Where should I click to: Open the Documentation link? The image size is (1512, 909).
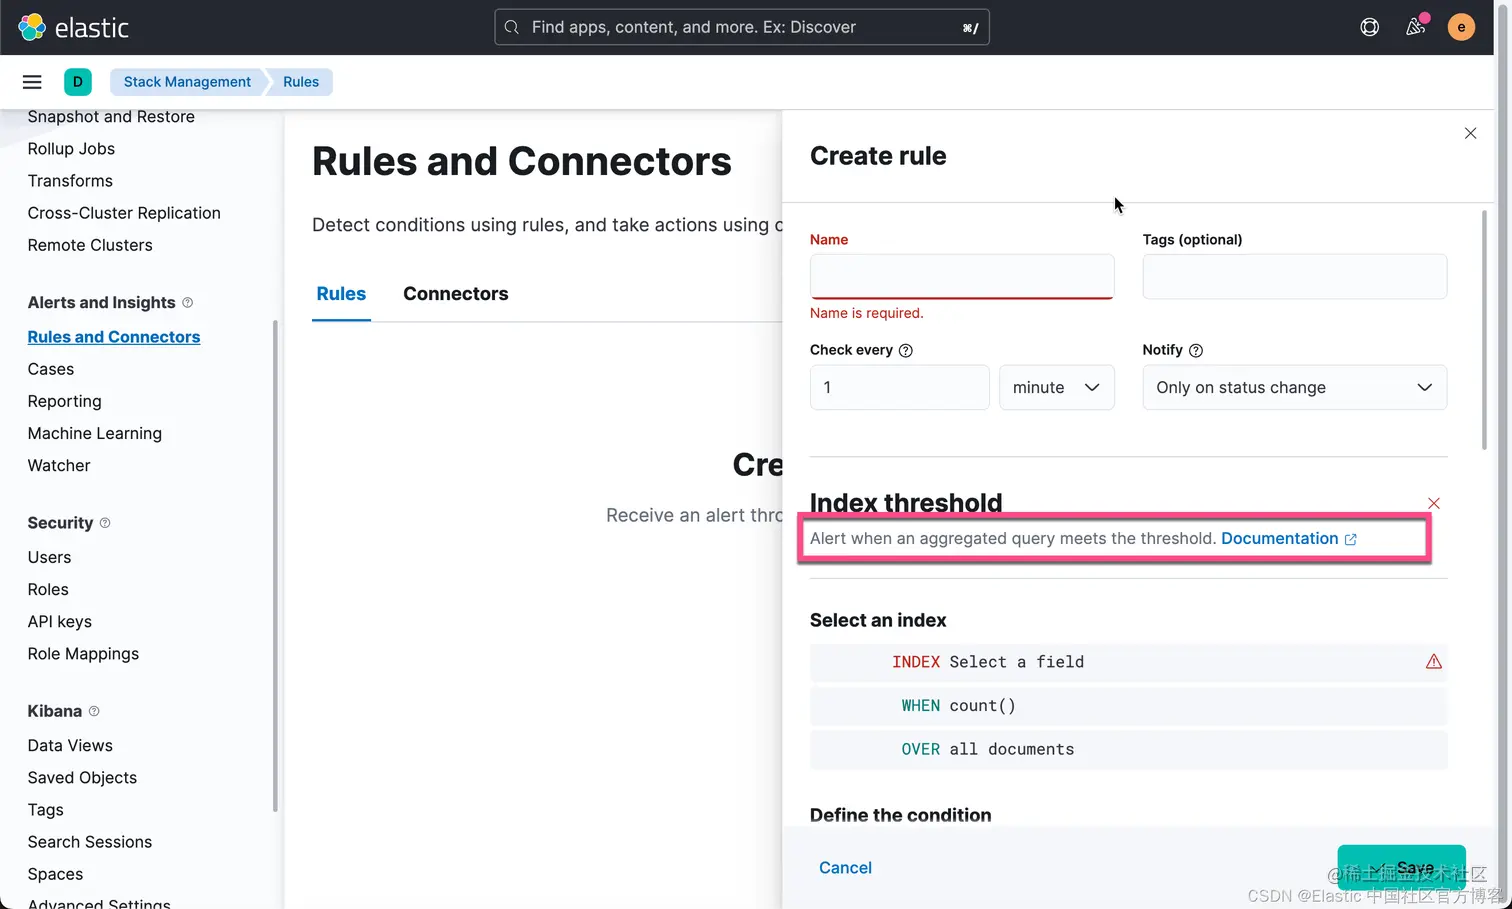click(1279, 538)
